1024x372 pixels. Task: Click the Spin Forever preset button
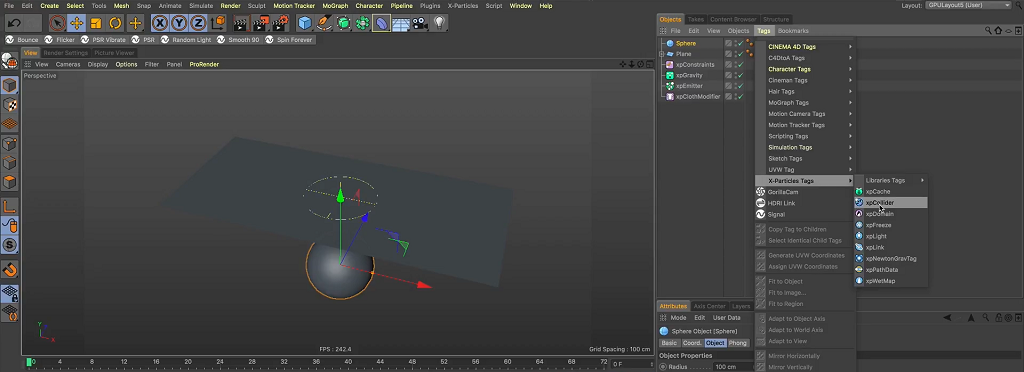(x=289, y=40)
